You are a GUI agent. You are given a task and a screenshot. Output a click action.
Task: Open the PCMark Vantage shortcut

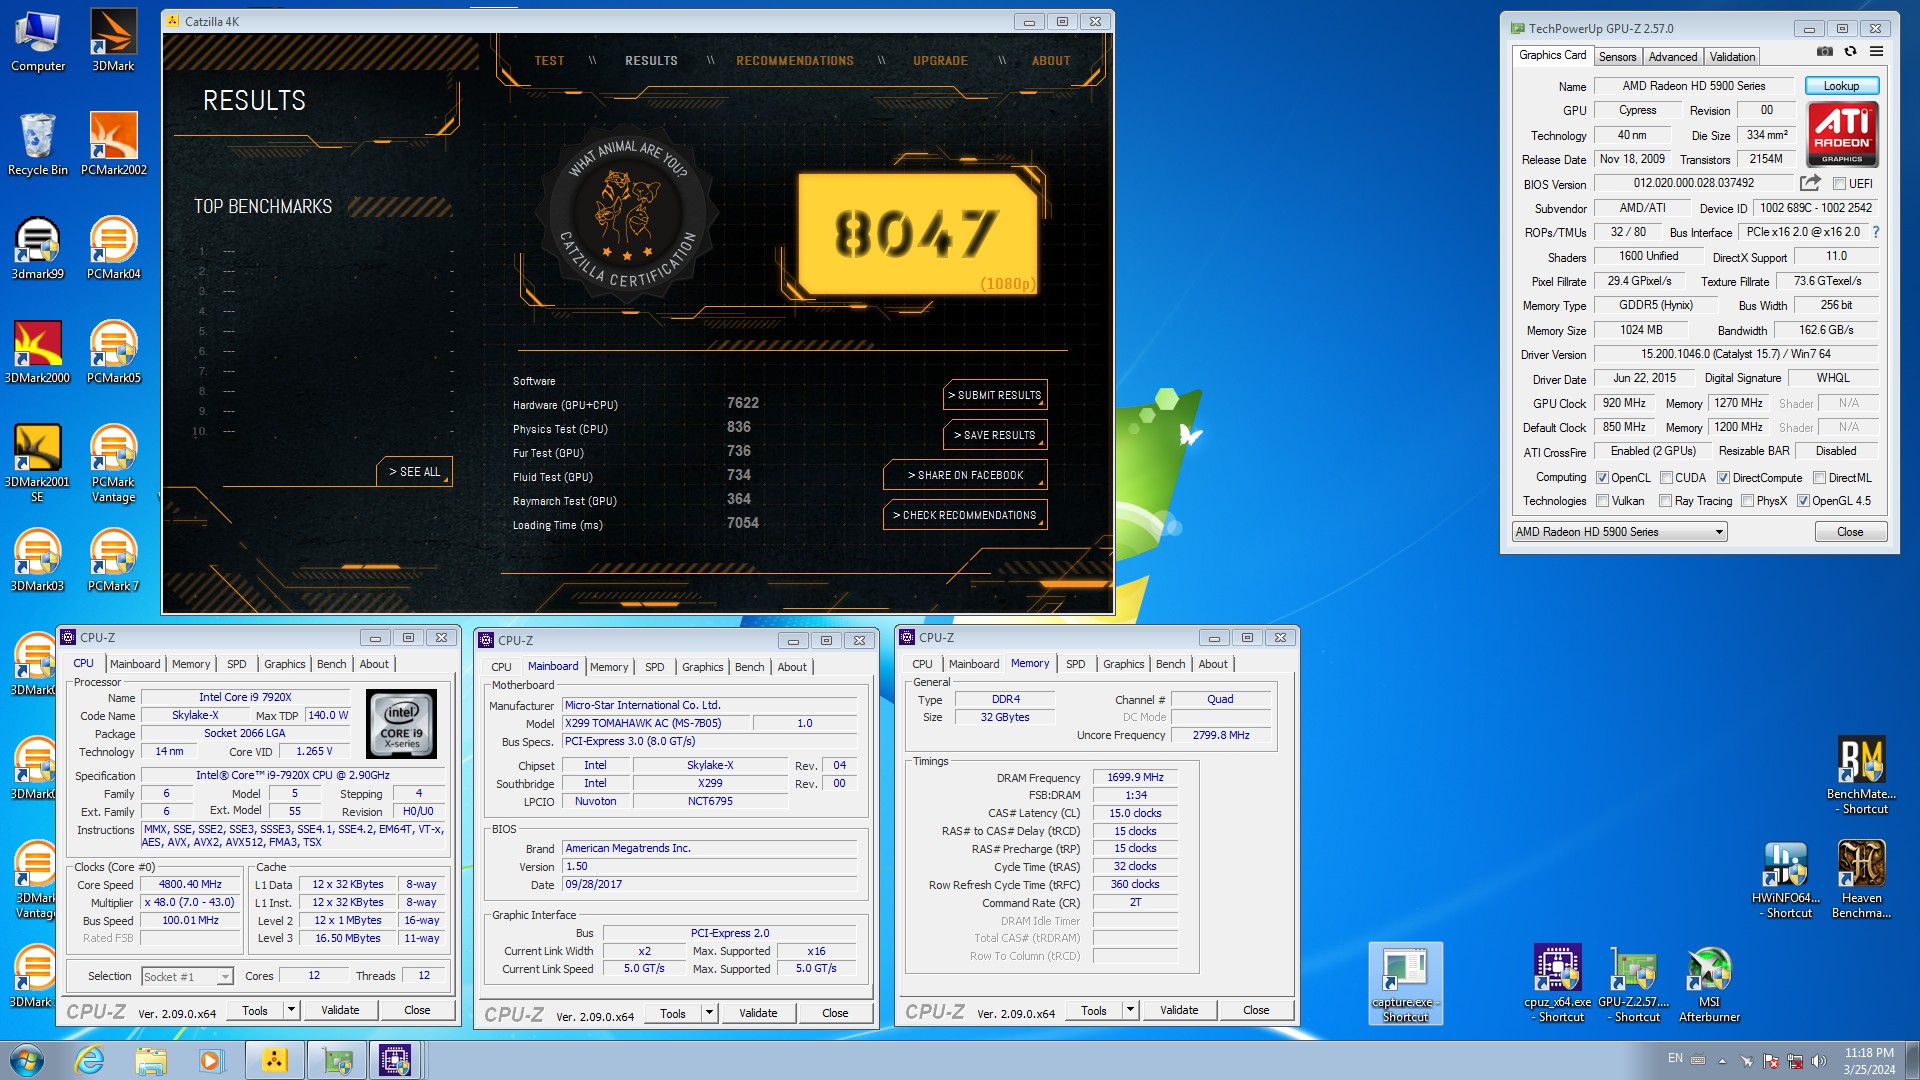pos(113,464)
